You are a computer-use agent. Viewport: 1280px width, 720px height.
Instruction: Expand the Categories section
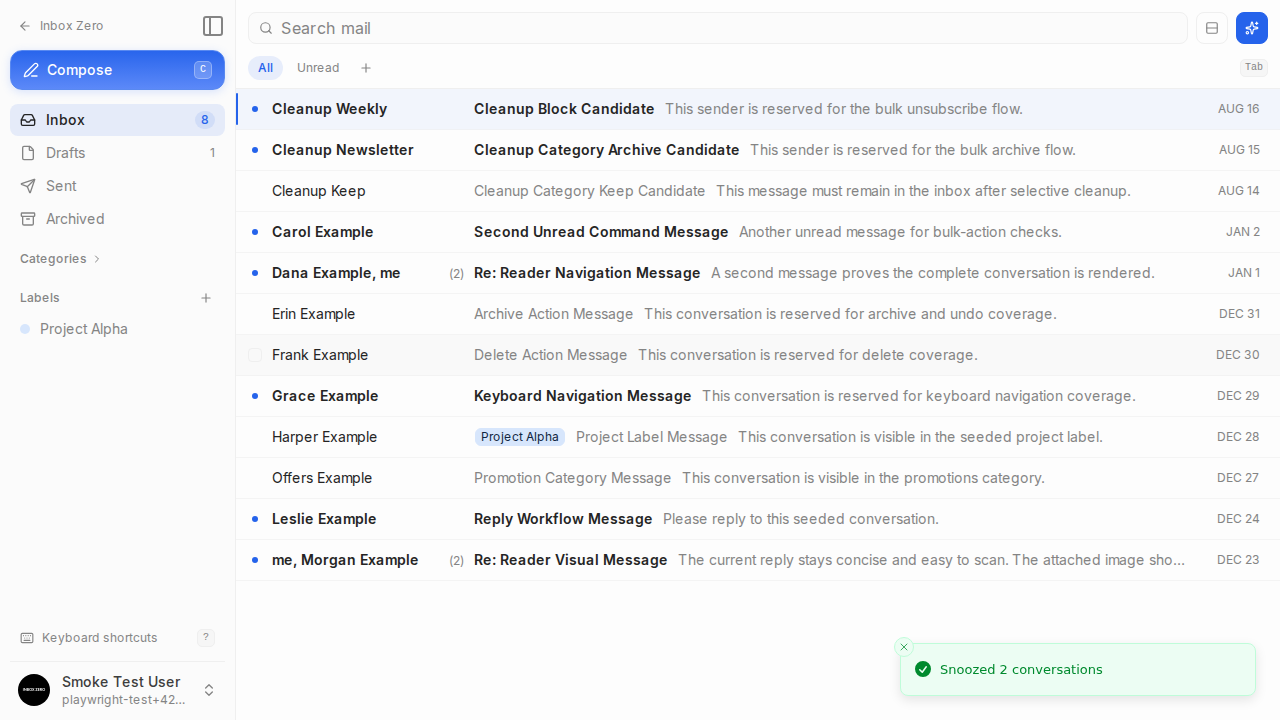tap(60, 259)
